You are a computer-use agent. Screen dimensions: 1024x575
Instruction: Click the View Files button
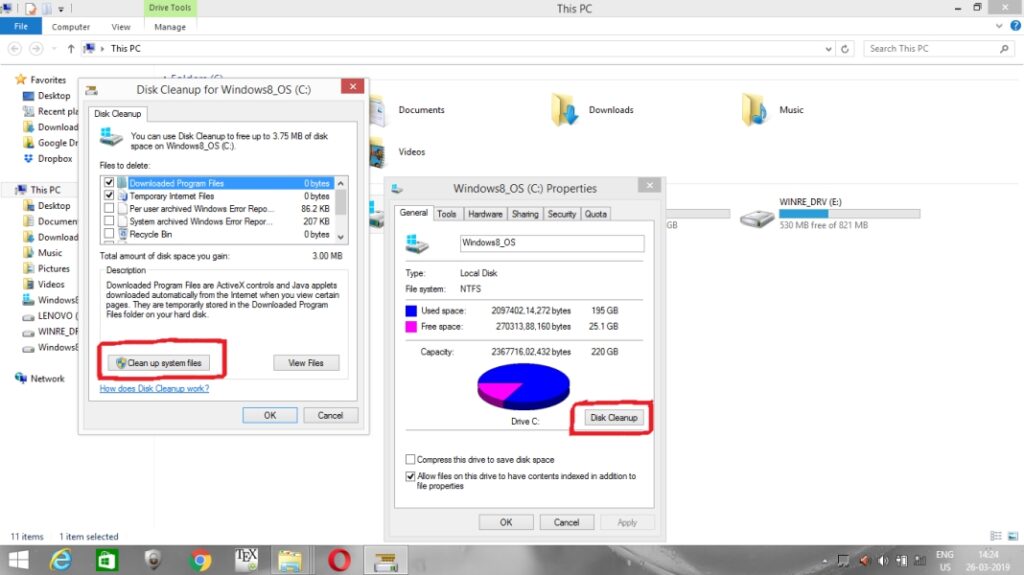[306, 363]
